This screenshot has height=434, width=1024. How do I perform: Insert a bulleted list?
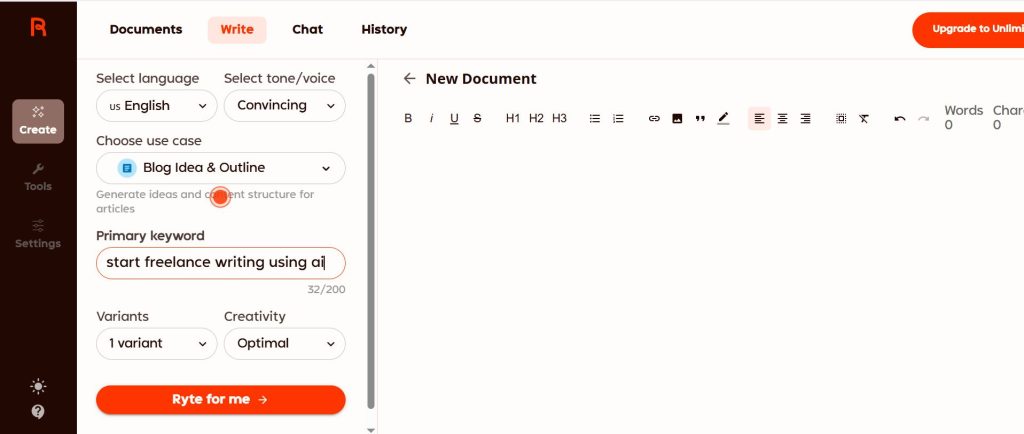point(595,118)
